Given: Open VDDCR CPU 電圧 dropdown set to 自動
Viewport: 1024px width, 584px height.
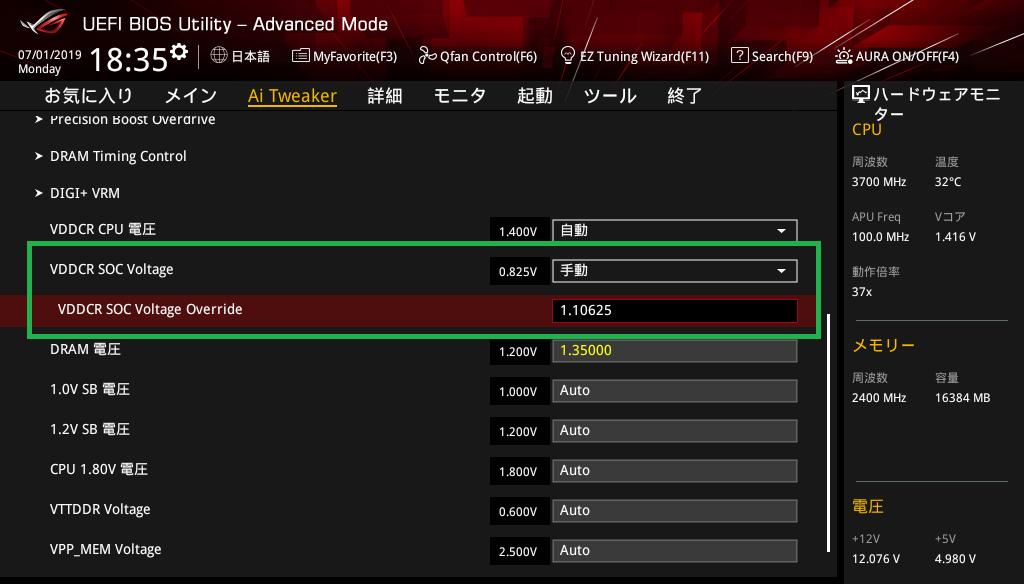Looking at the screenshot, I should pyautogui.click(x=675, y=231).
